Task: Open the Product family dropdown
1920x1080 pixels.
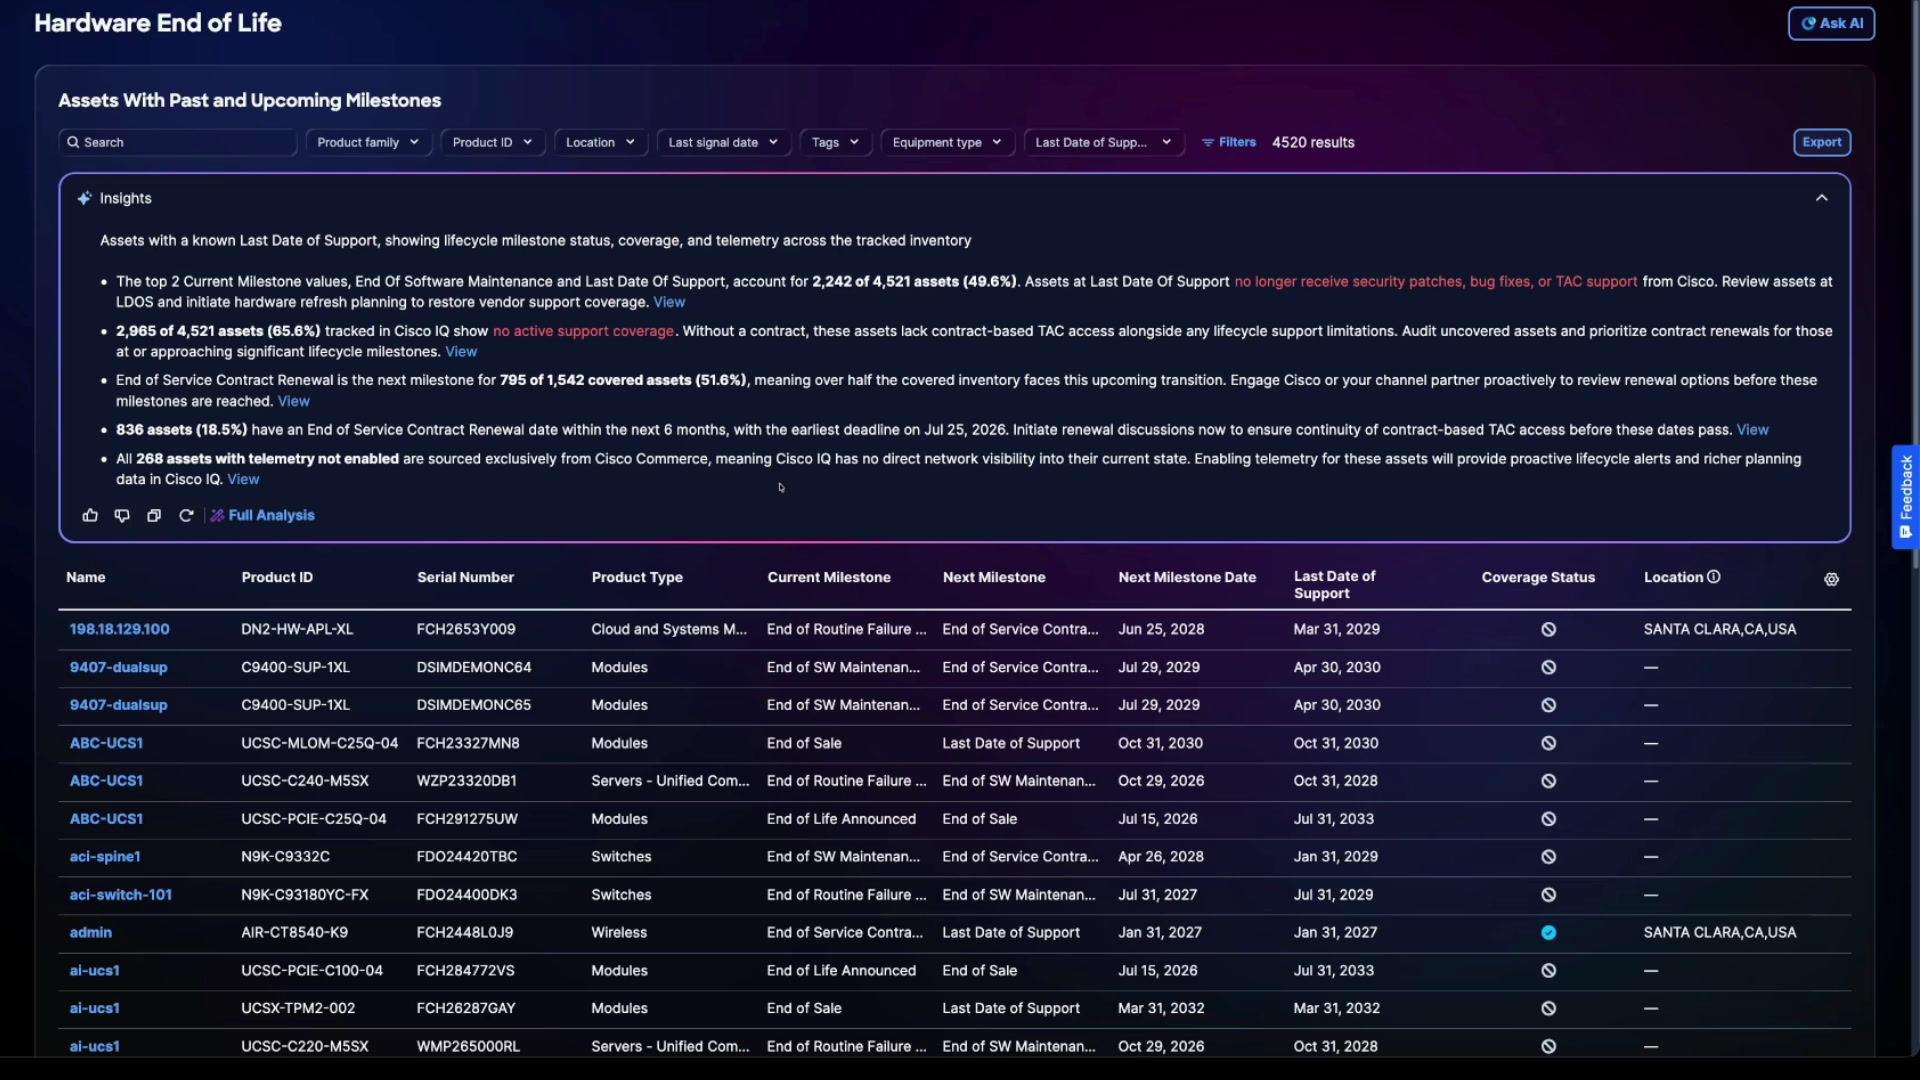Action: click(368, 142)
